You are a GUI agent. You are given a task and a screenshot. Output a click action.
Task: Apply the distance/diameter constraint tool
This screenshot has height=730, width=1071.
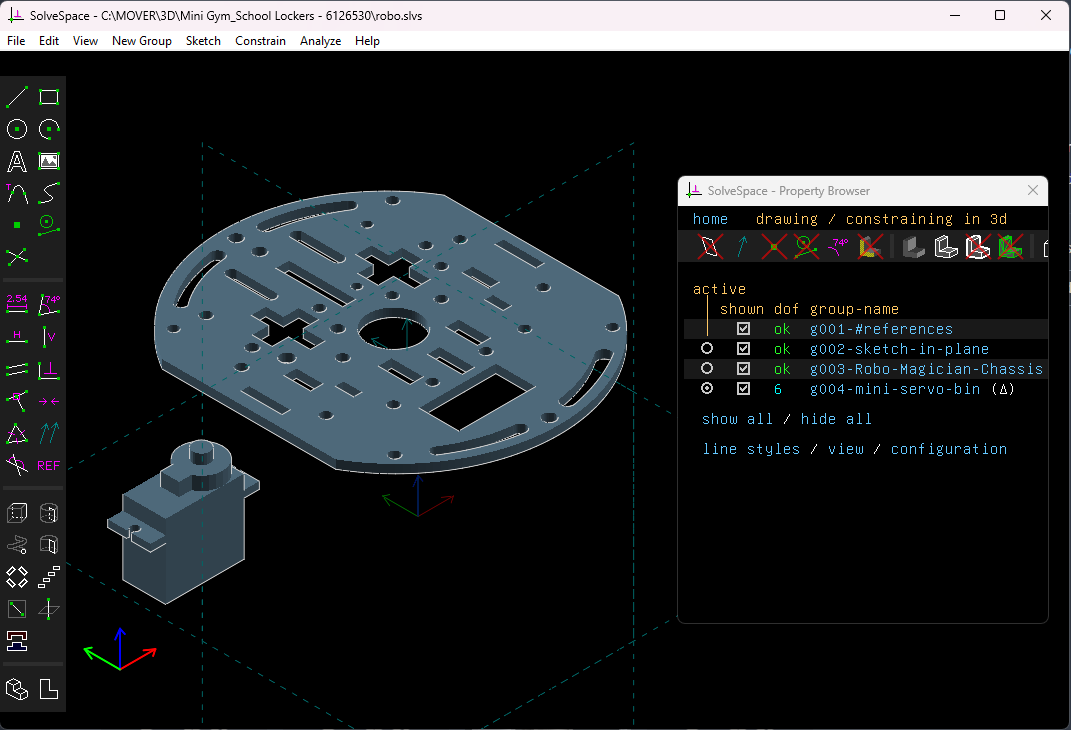(16, 303)
